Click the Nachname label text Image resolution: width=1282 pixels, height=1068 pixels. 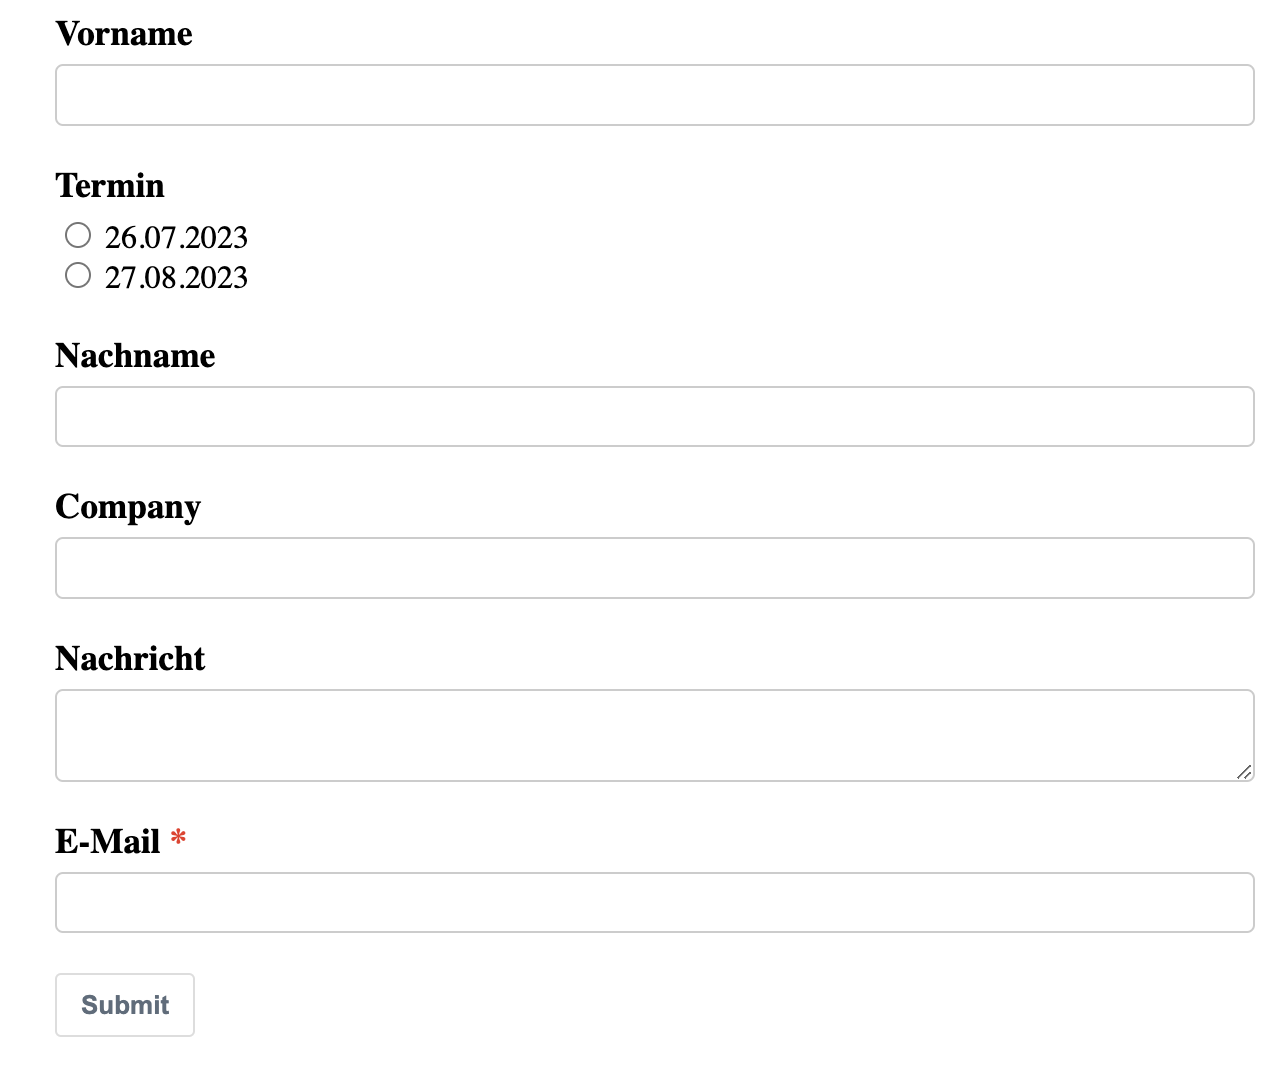tap(135, 356)
